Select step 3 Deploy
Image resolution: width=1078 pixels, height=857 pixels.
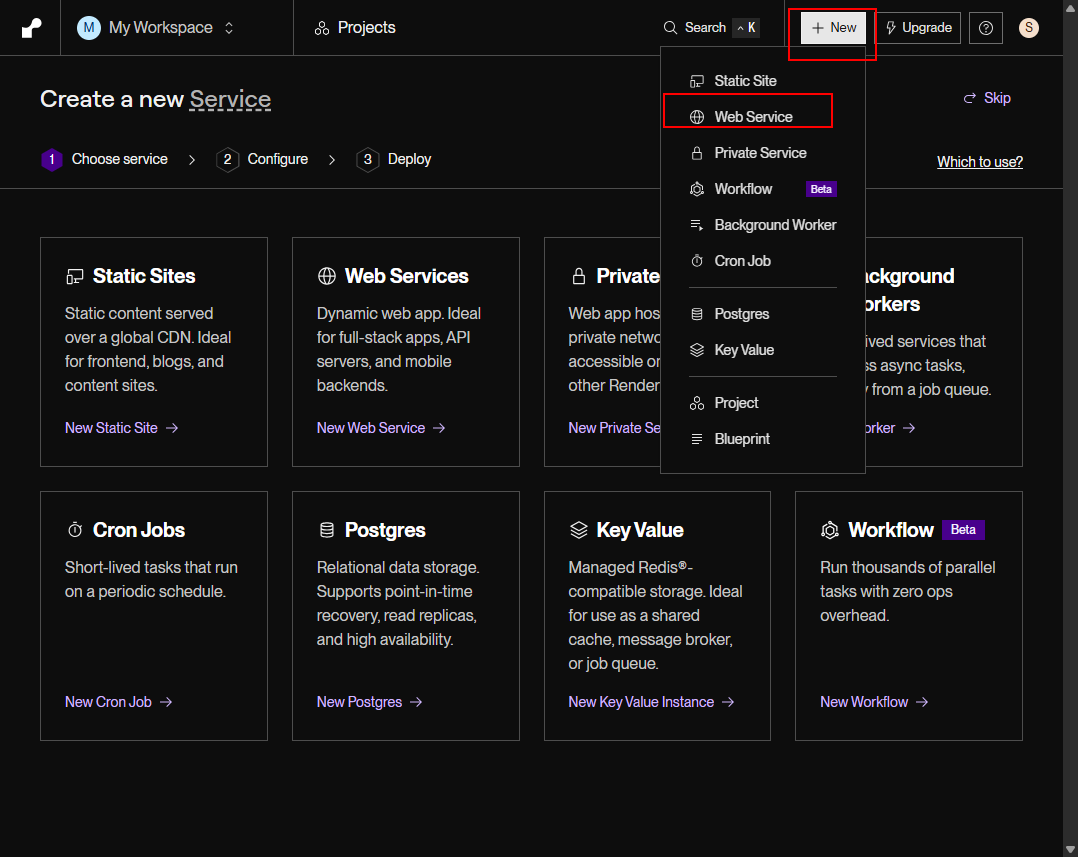pyautogui.click(x=394, y=159)
